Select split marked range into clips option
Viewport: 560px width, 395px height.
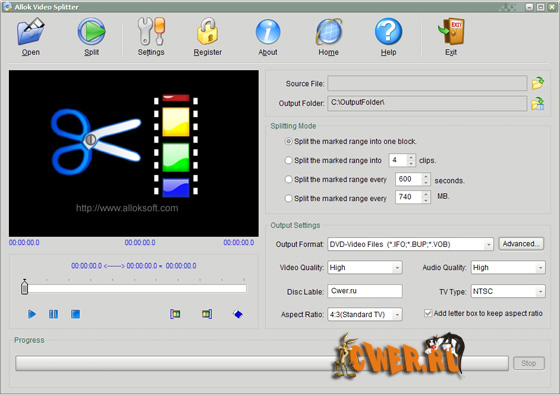tap(288, 160)
